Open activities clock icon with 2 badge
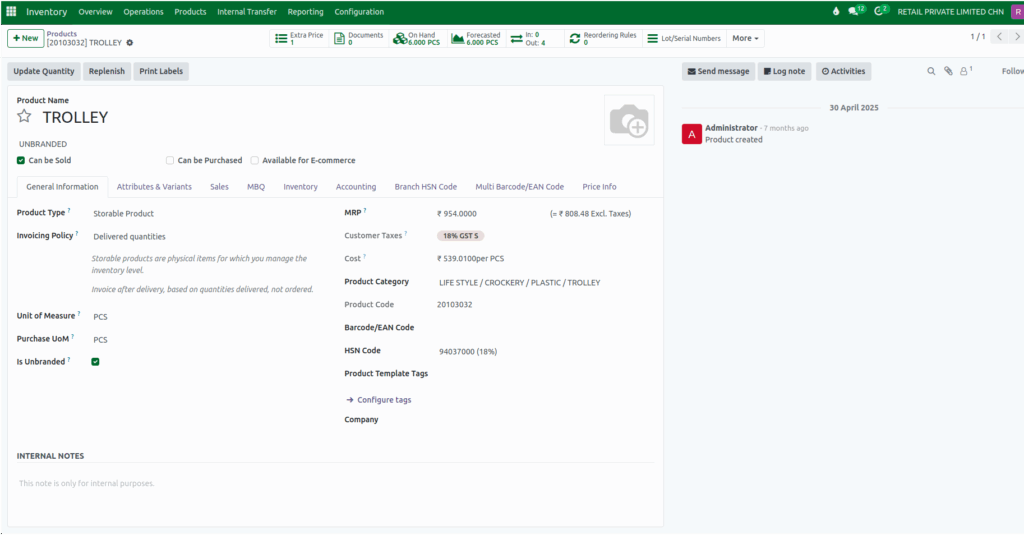This screenshot has width=1024, height=535. [881, 10]
